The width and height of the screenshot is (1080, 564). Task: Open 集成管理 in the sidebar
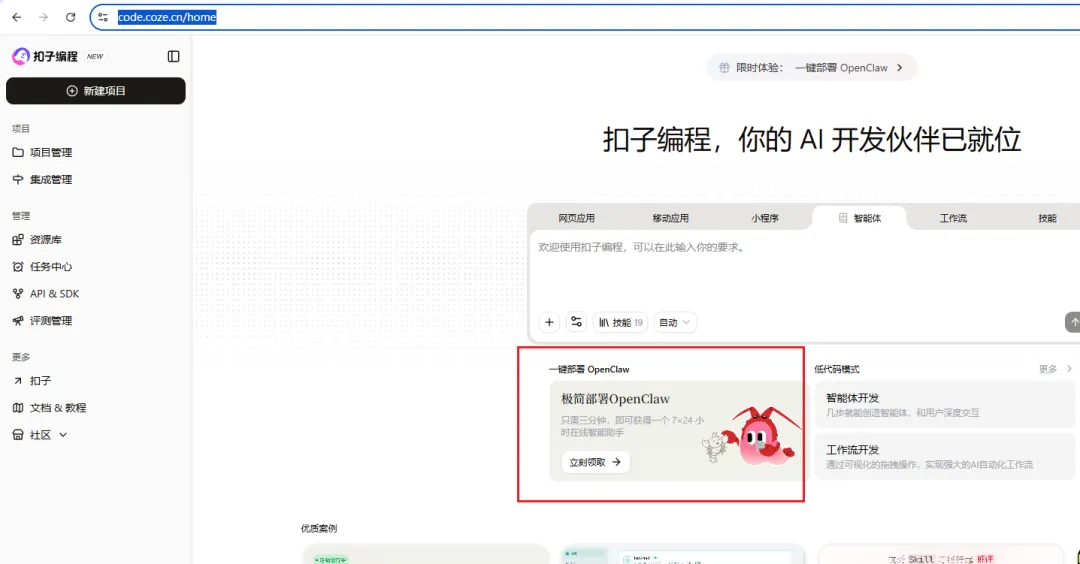click(x=96, y=180)
